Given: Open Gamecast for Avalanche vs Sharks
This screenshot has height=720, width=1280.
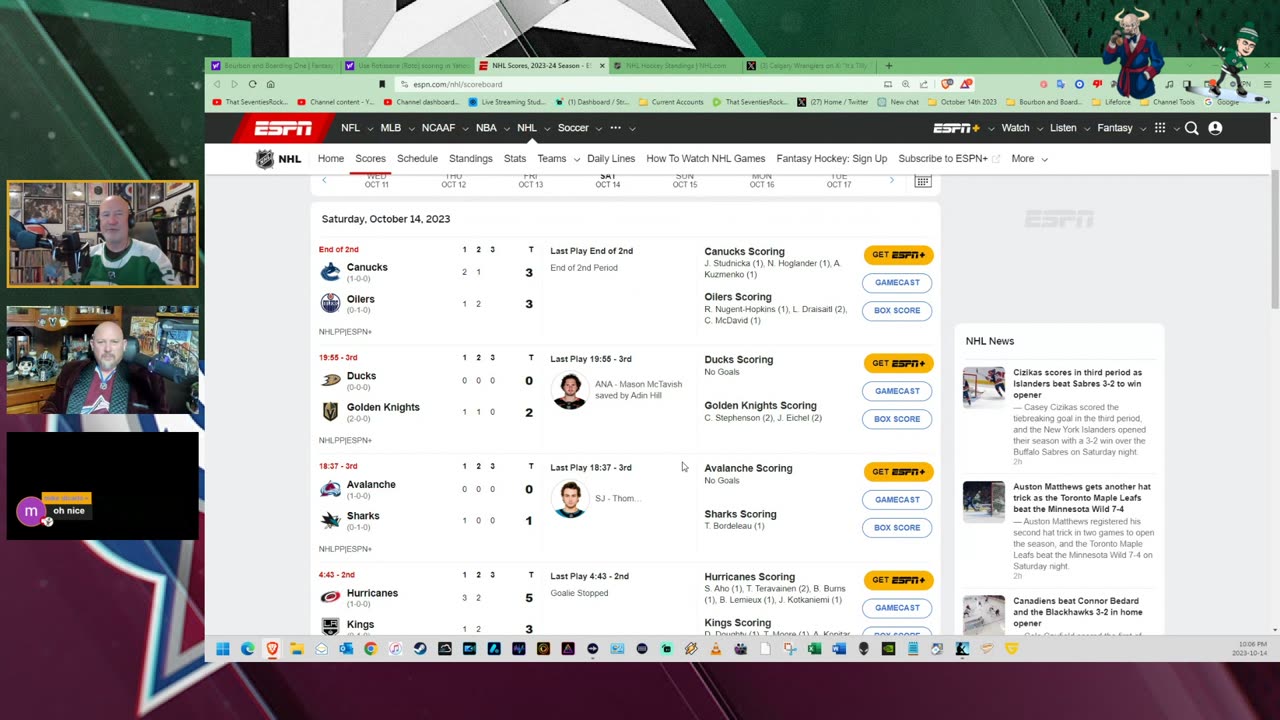Looking at the screenshot, I should 897,500.
